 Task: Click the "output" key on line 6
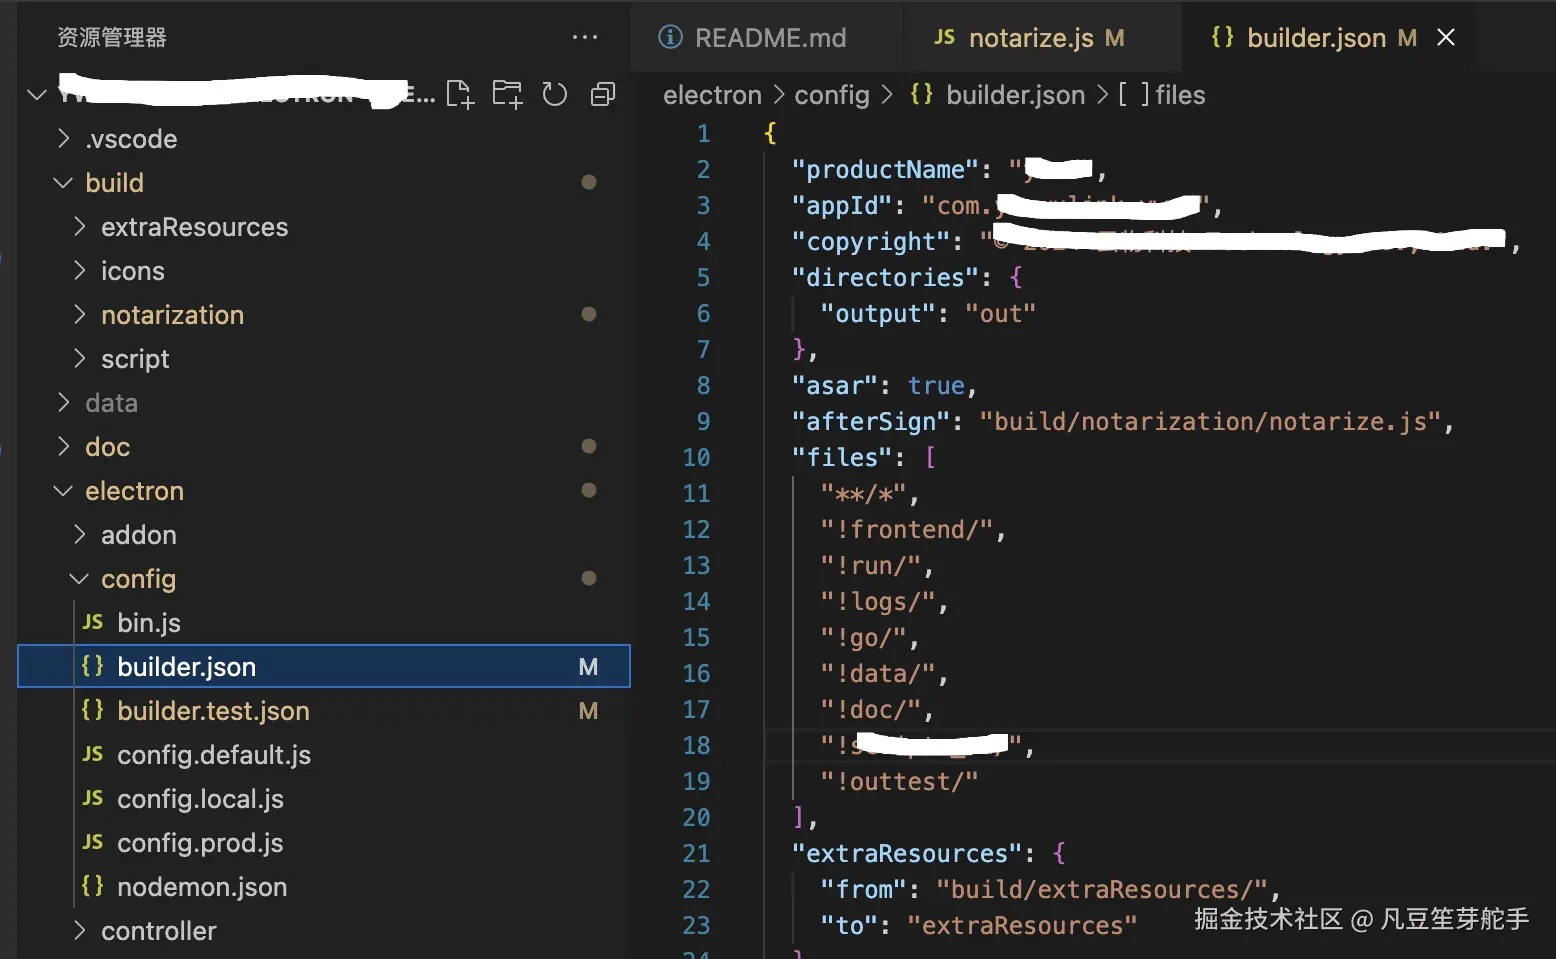coord(877,313)
